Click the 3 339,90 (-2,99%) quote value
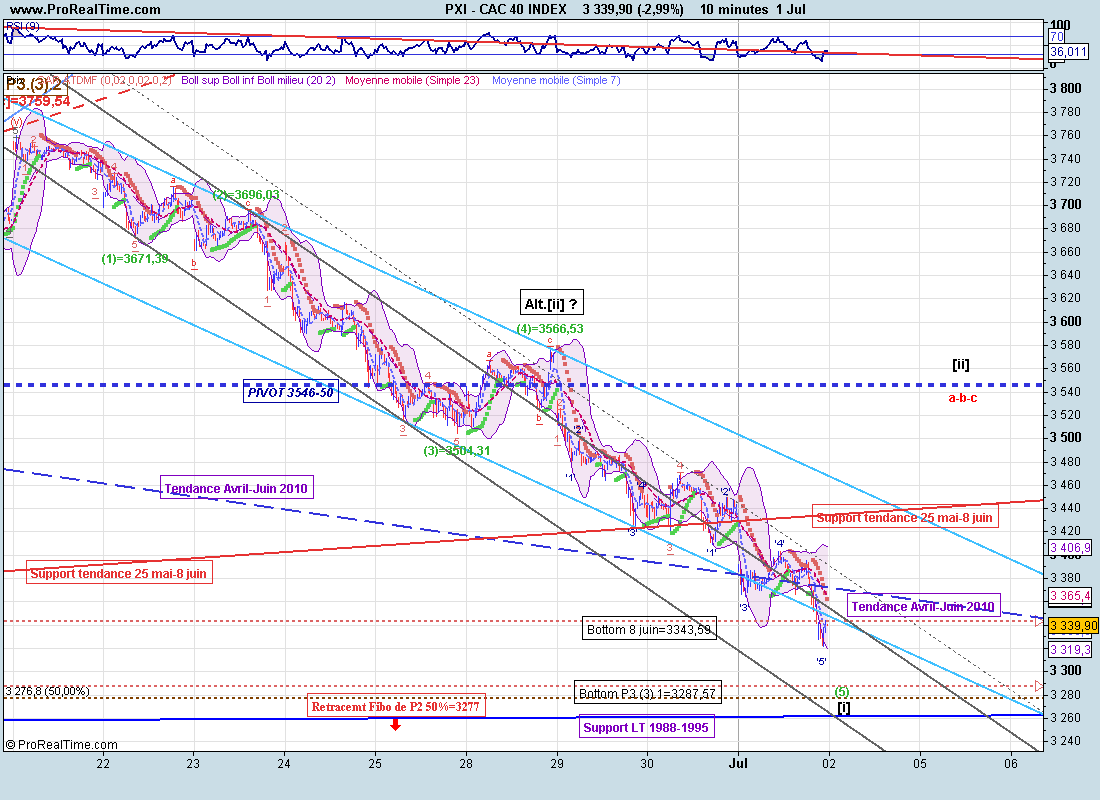1100x800 pixels. coord(633,9)
